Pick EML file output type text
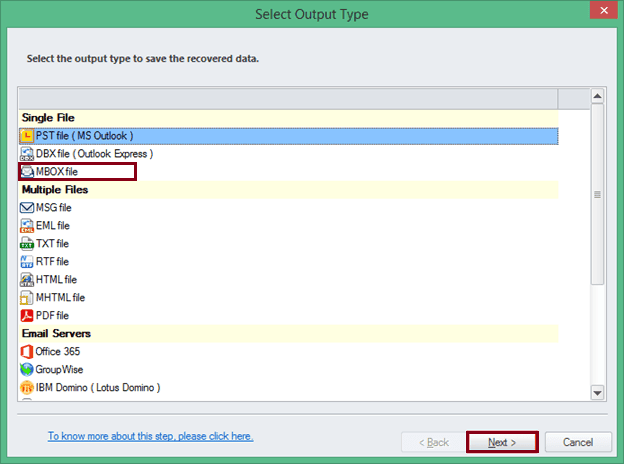 53,226
